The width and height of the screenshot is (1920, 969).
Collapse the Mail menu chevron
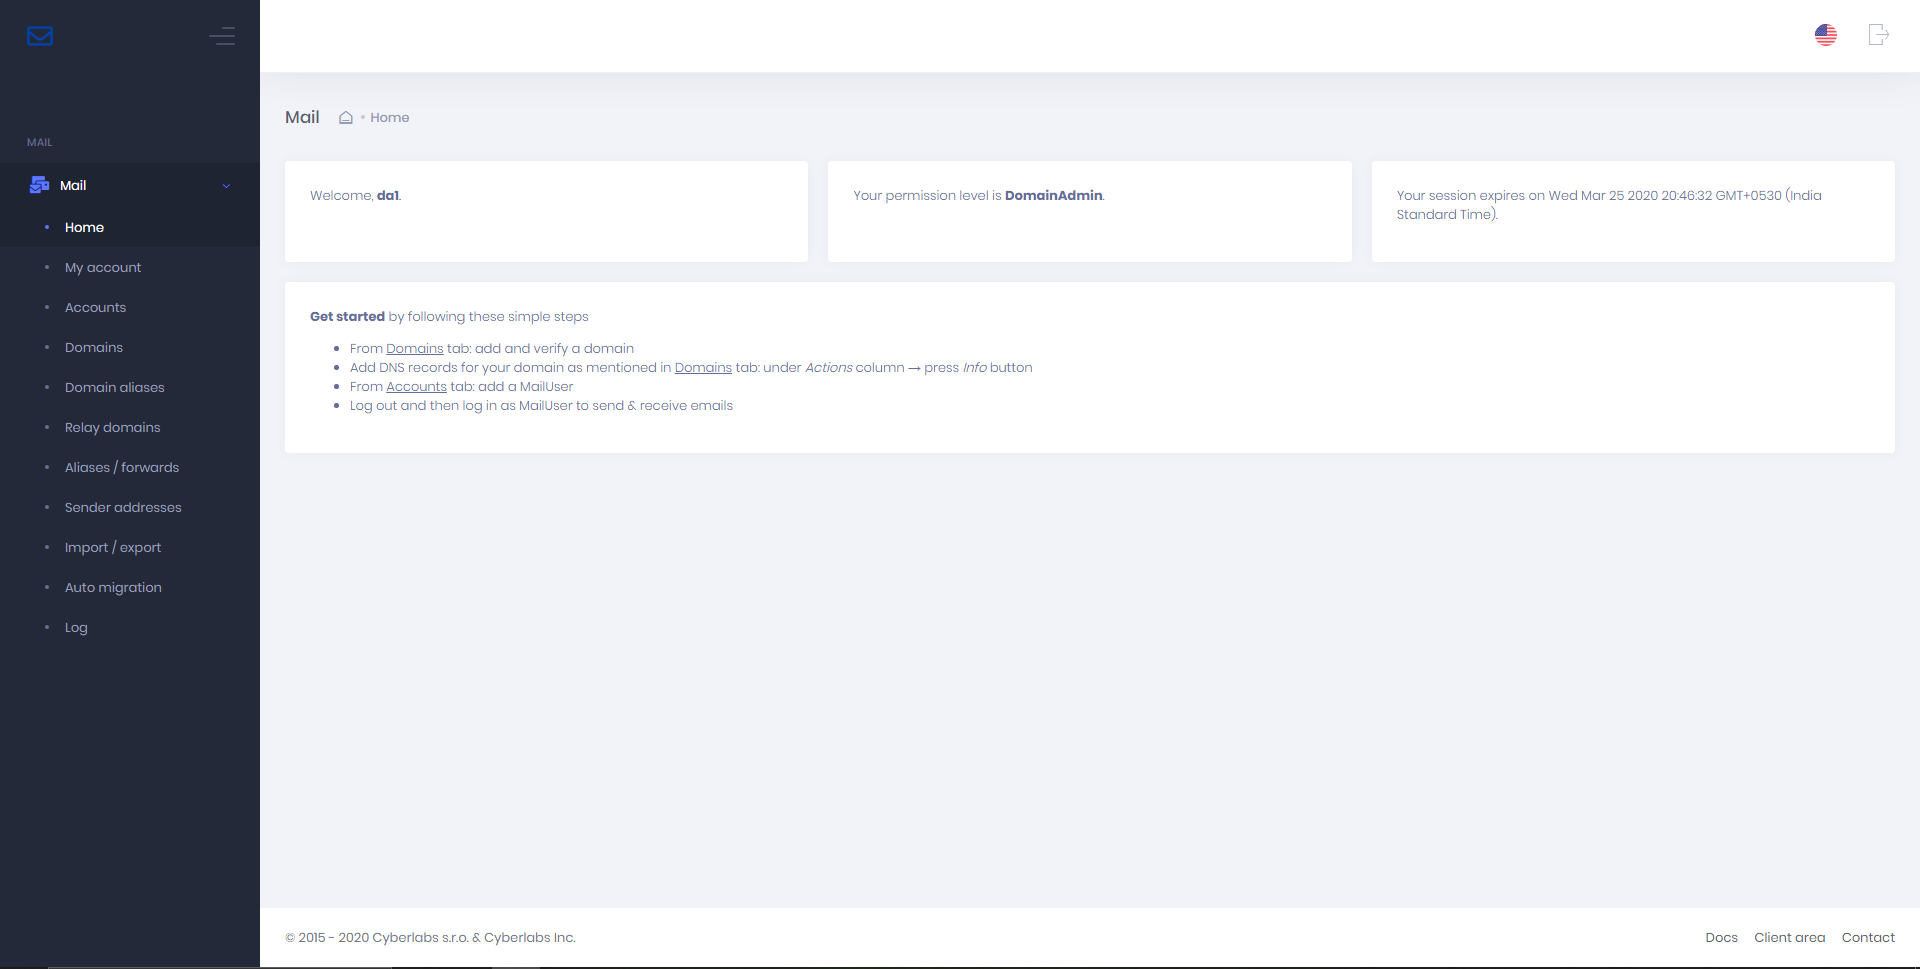[x=226, y=186]
